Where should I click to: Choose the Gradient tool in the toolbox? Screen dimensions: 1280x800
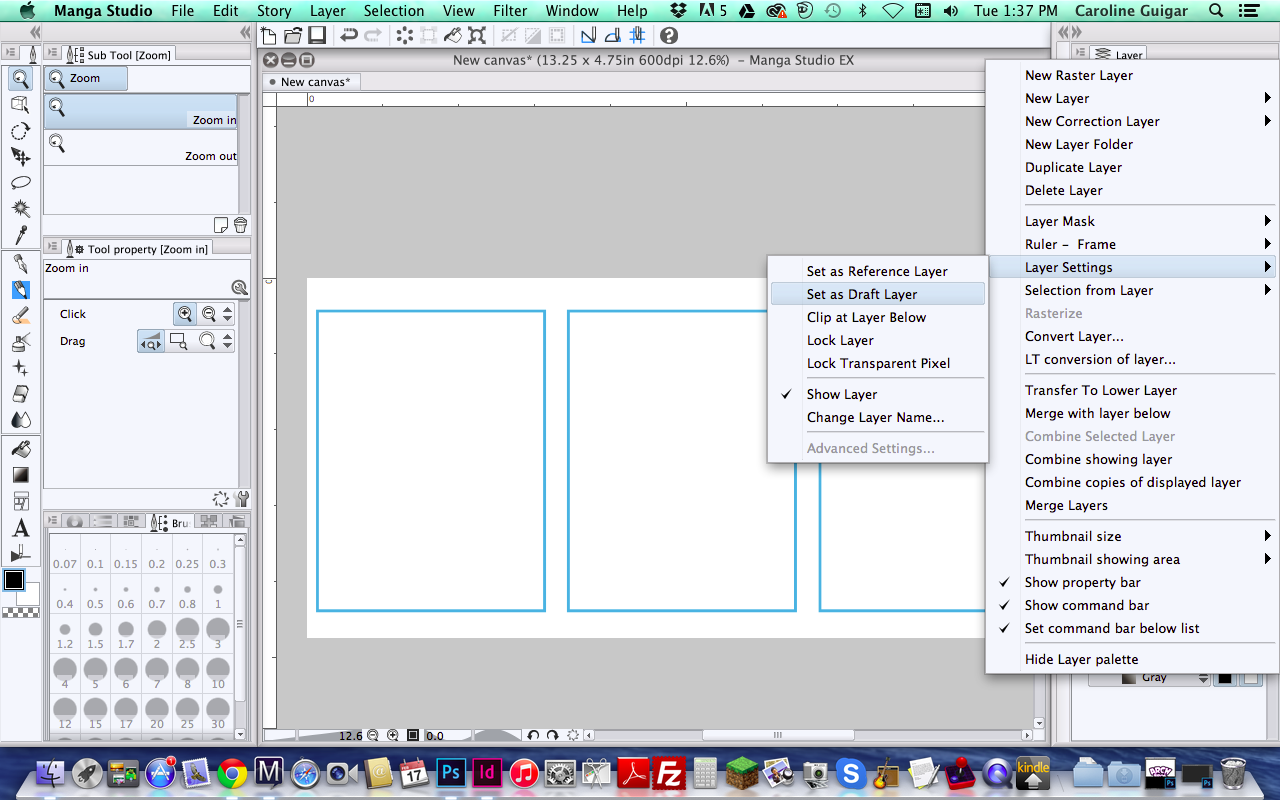coord(20,475)
